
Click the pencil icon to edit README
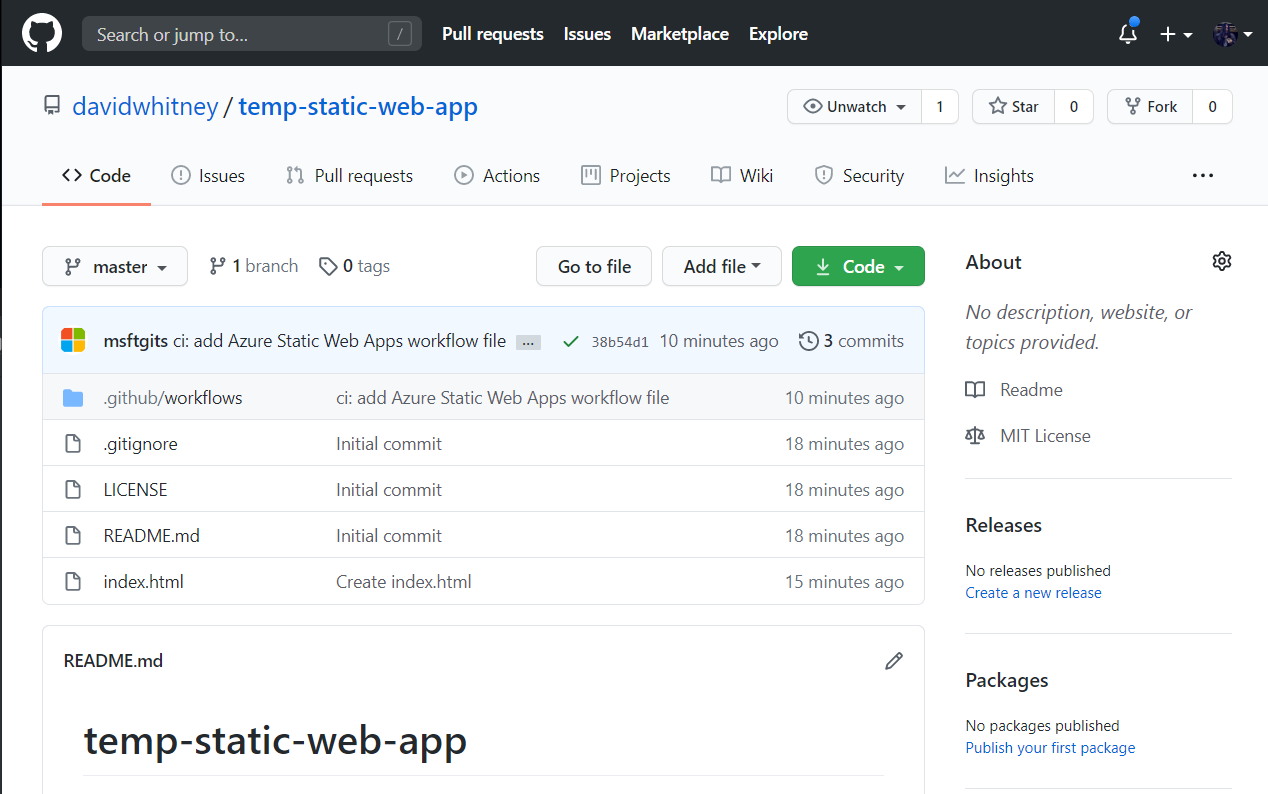click(894, 661)
